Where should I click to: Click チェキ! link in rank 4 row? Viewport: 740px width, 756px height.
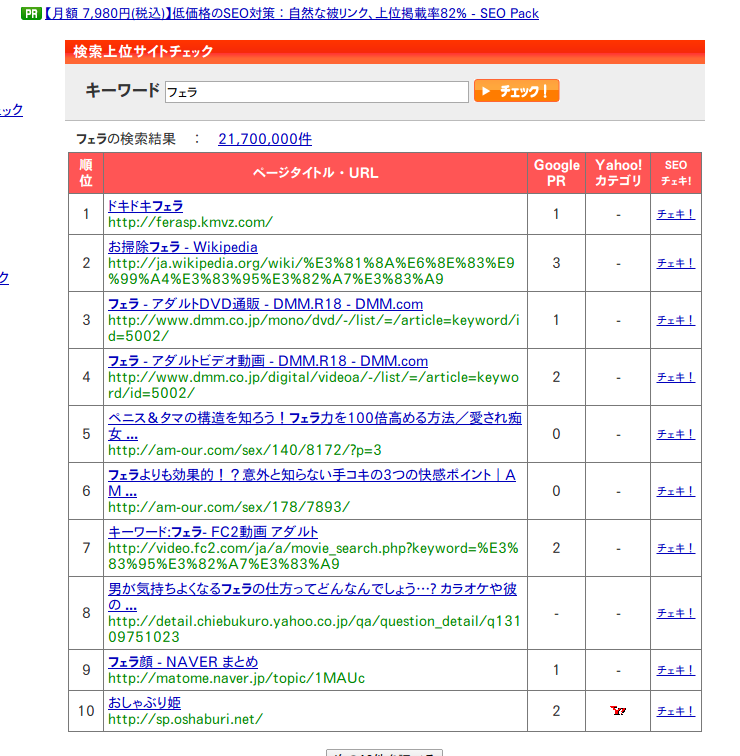tap(675, 377)
